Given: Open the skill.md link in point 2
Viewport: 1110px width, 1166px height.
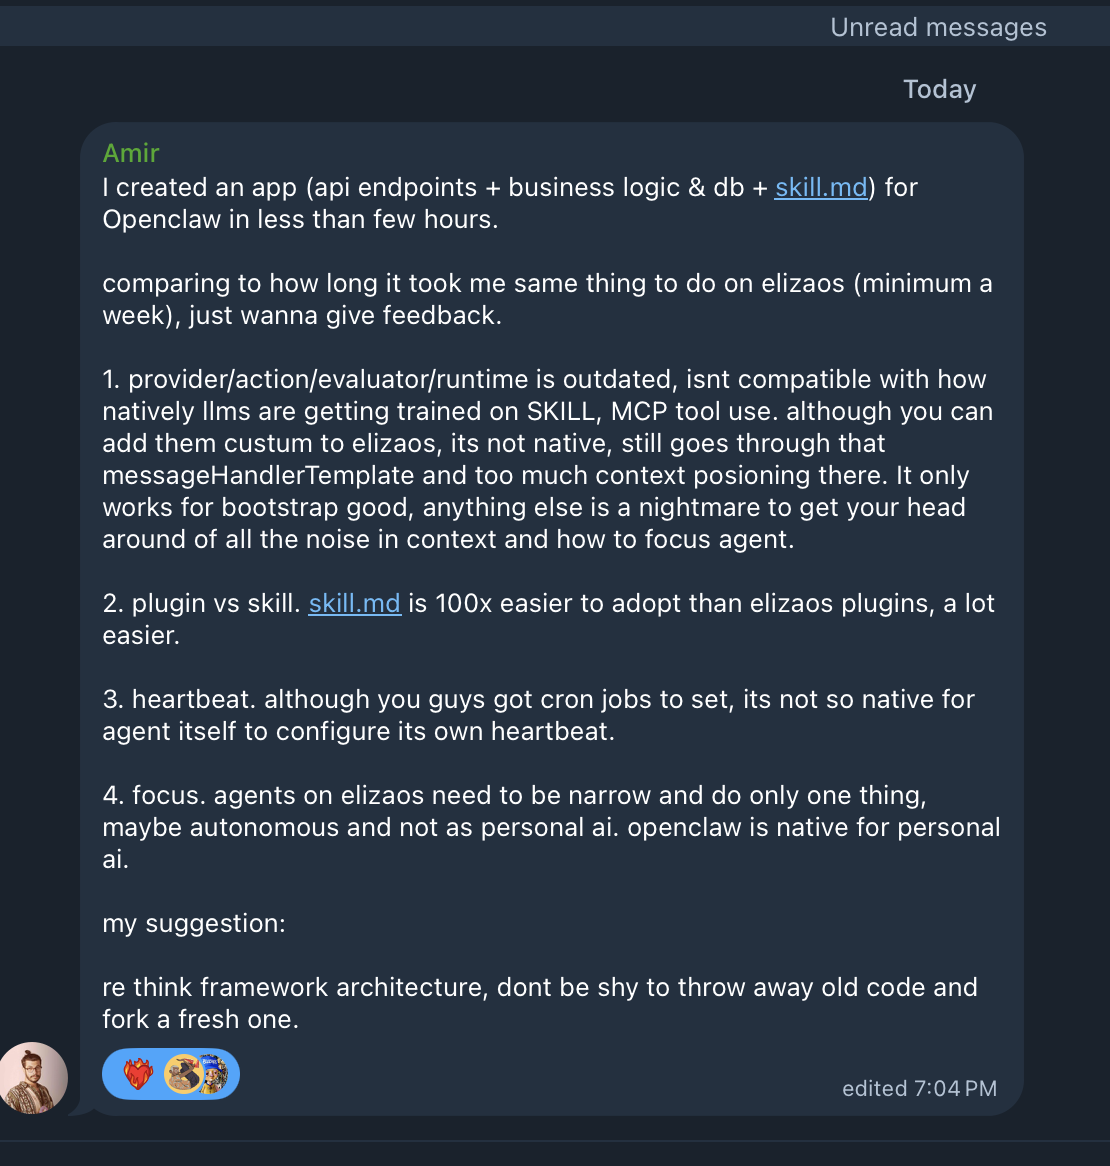Looking at the screenshot, I should point(355,603).
